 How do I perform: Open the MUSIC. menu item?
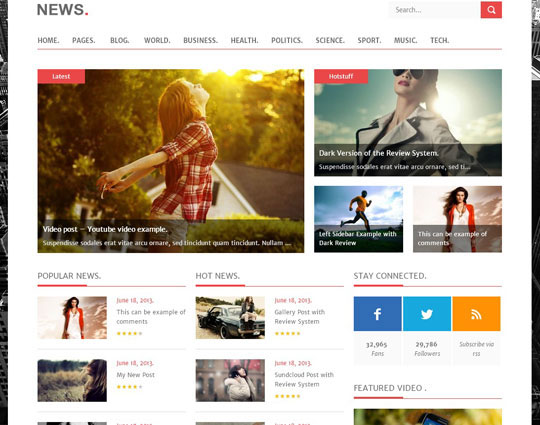click(x=405, y=40)
